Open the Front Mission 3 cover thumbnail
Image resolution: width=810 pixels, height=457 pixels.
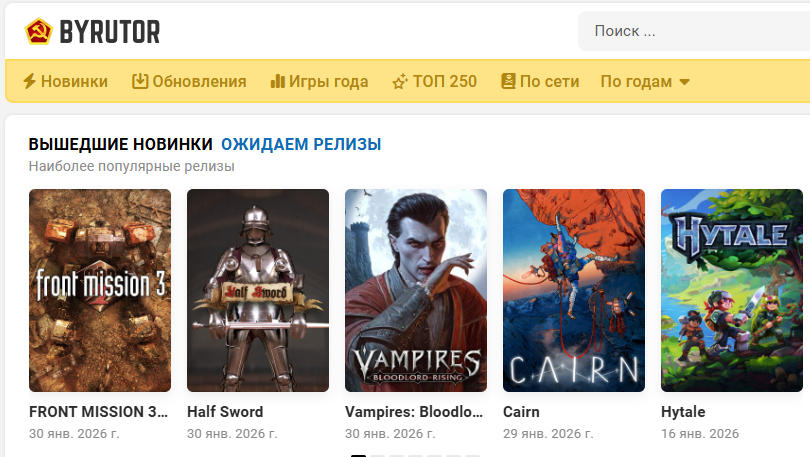[x=100, y=290]
